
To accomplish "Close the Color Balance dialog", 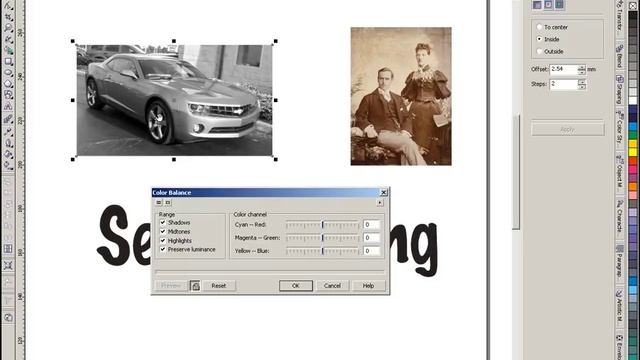I will click(383, 193).
